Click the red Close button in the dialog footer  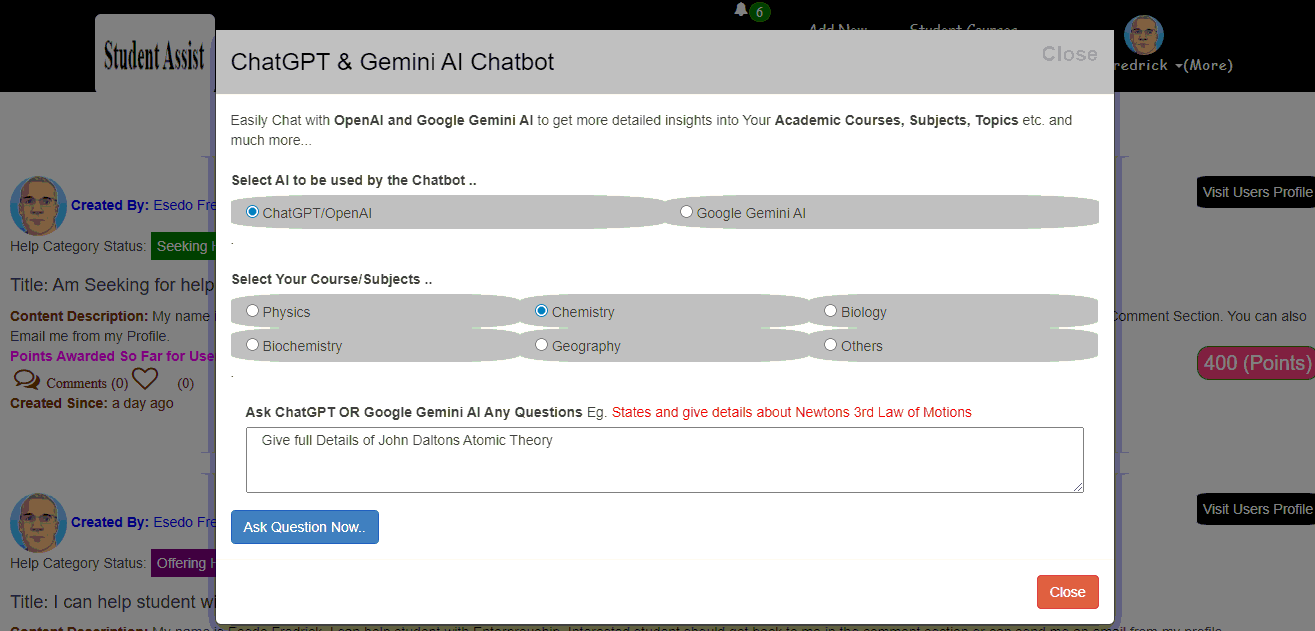pyautogui.click(x=1068, y=592)
